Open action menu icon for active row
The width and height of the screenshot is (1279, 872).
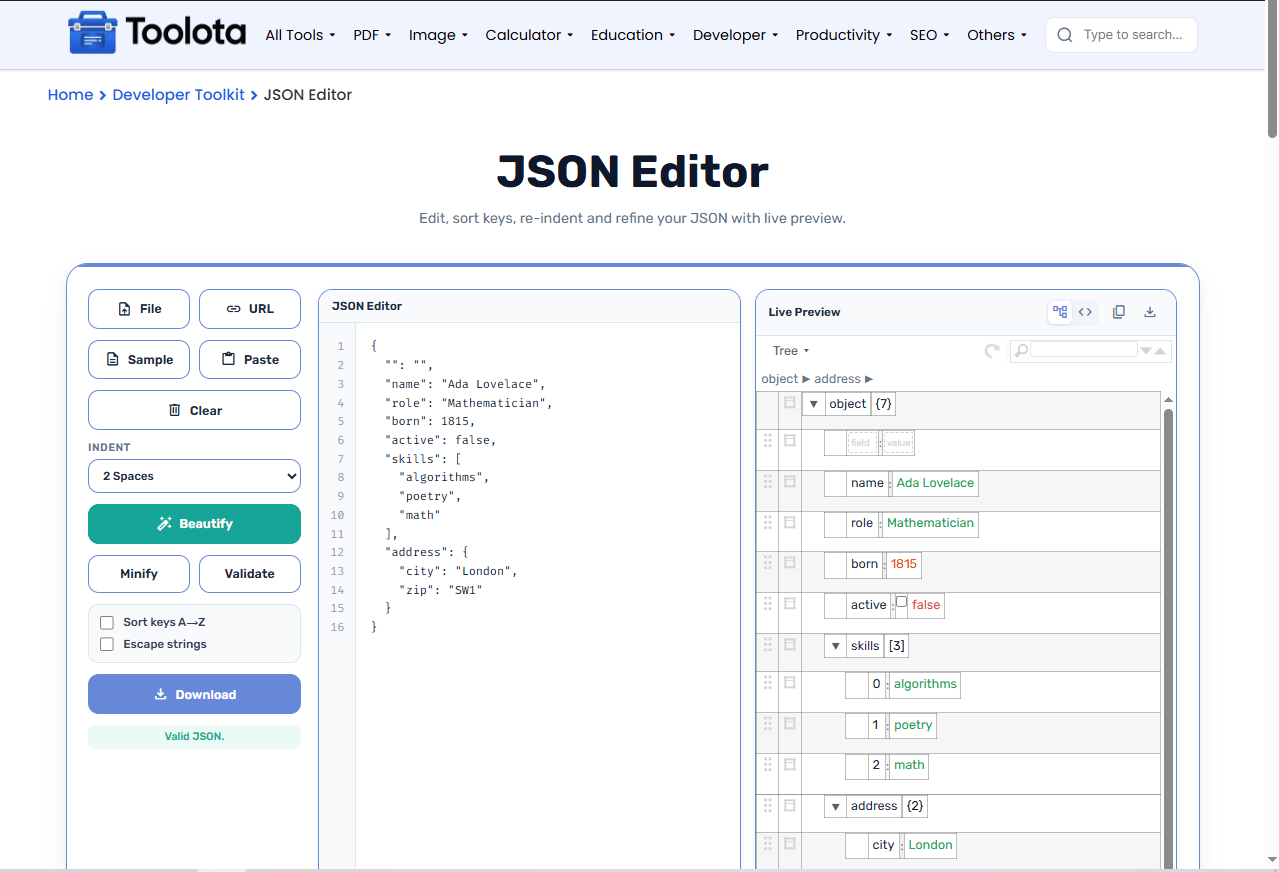click(x=790, y=603)
